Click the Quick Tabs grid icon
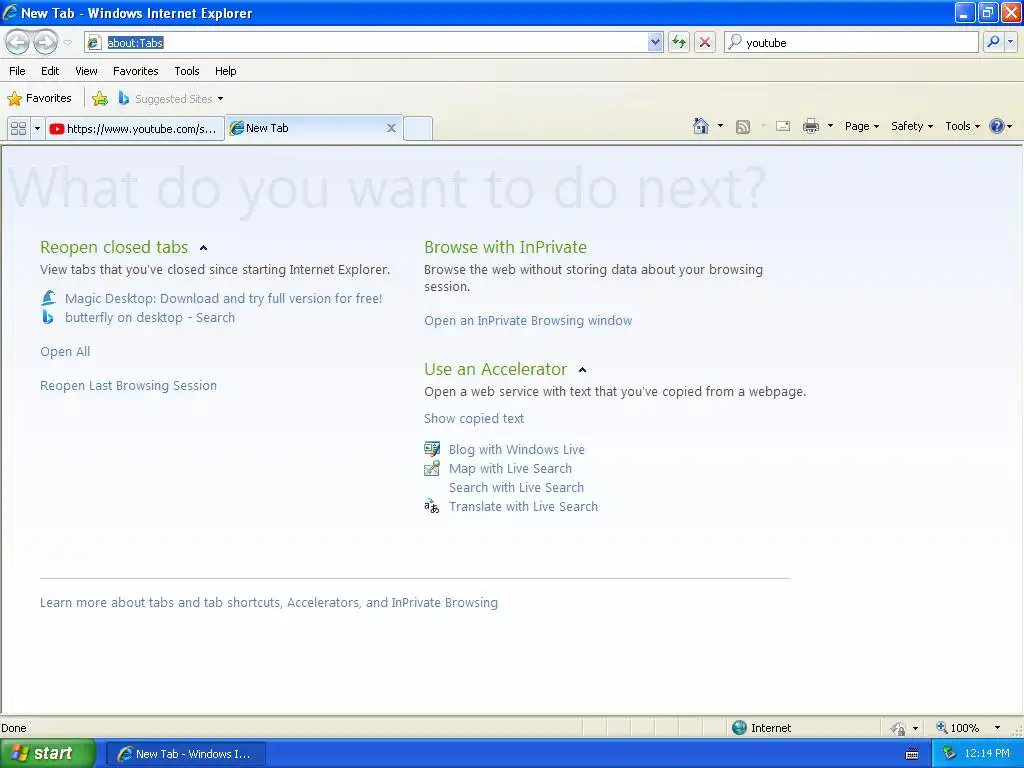The width and height of the screenshot is (1024, 768). coord(19,129)
